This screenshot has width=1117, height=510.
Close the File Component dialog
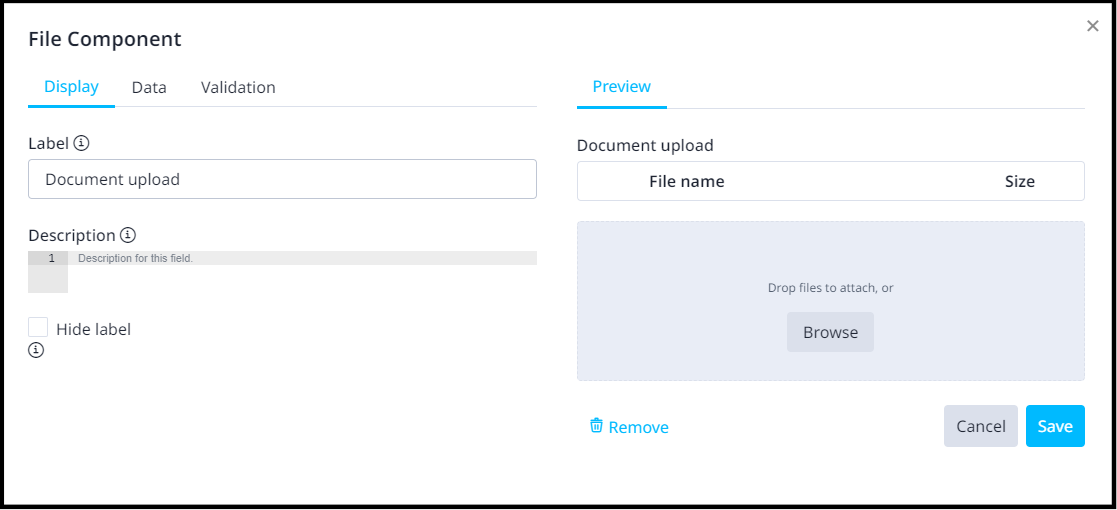1092,27
